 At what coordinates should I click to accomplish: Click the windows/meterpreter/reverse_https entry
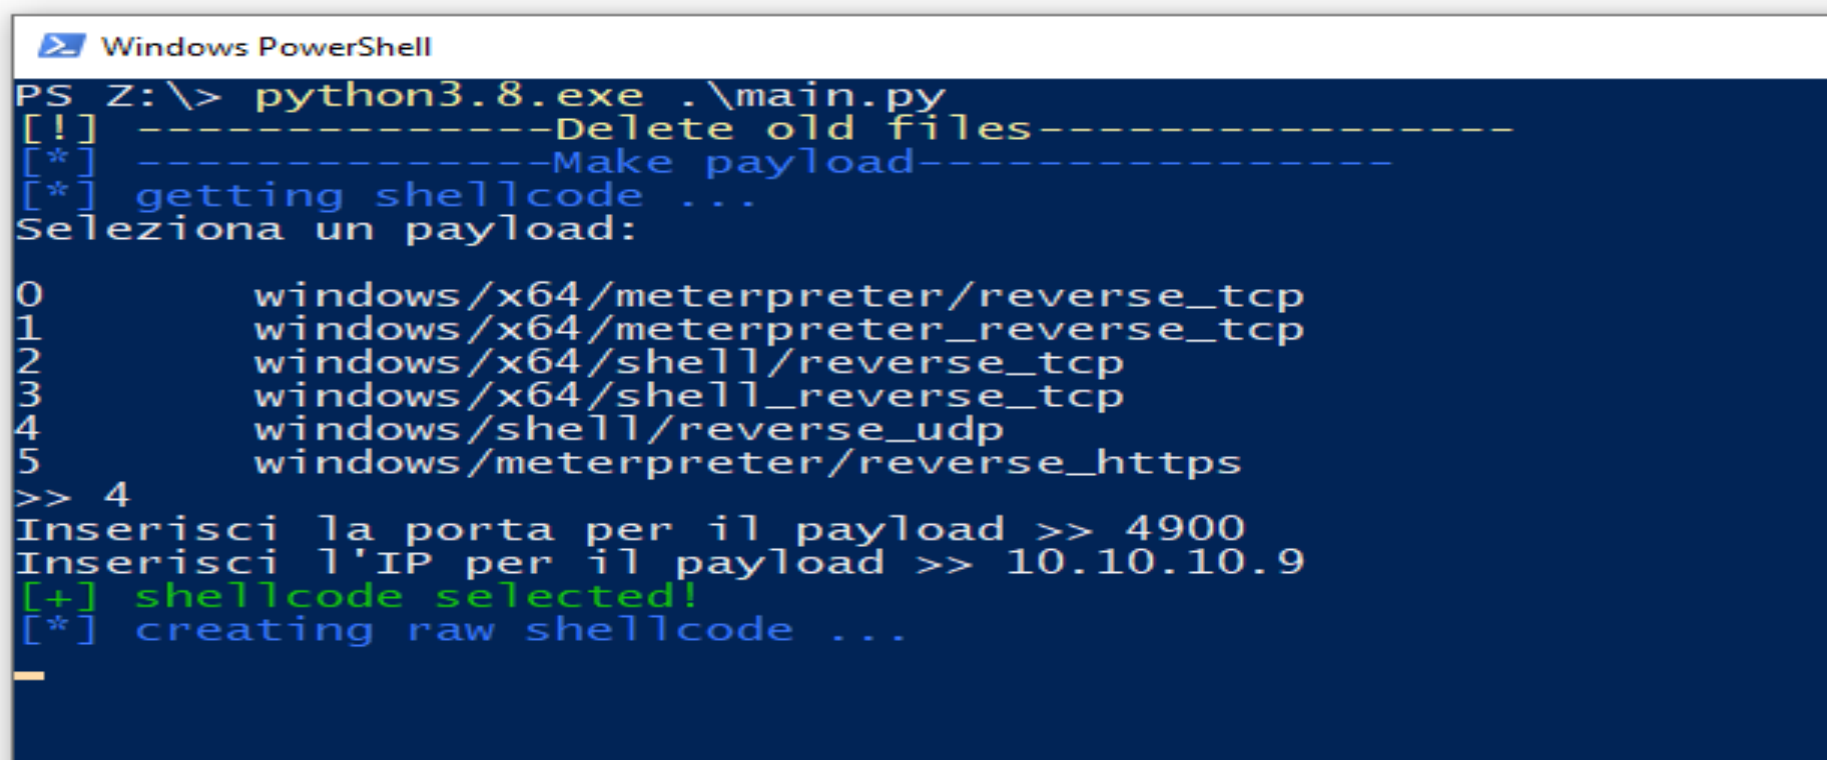pyautogui.click(x=747, y=463)
